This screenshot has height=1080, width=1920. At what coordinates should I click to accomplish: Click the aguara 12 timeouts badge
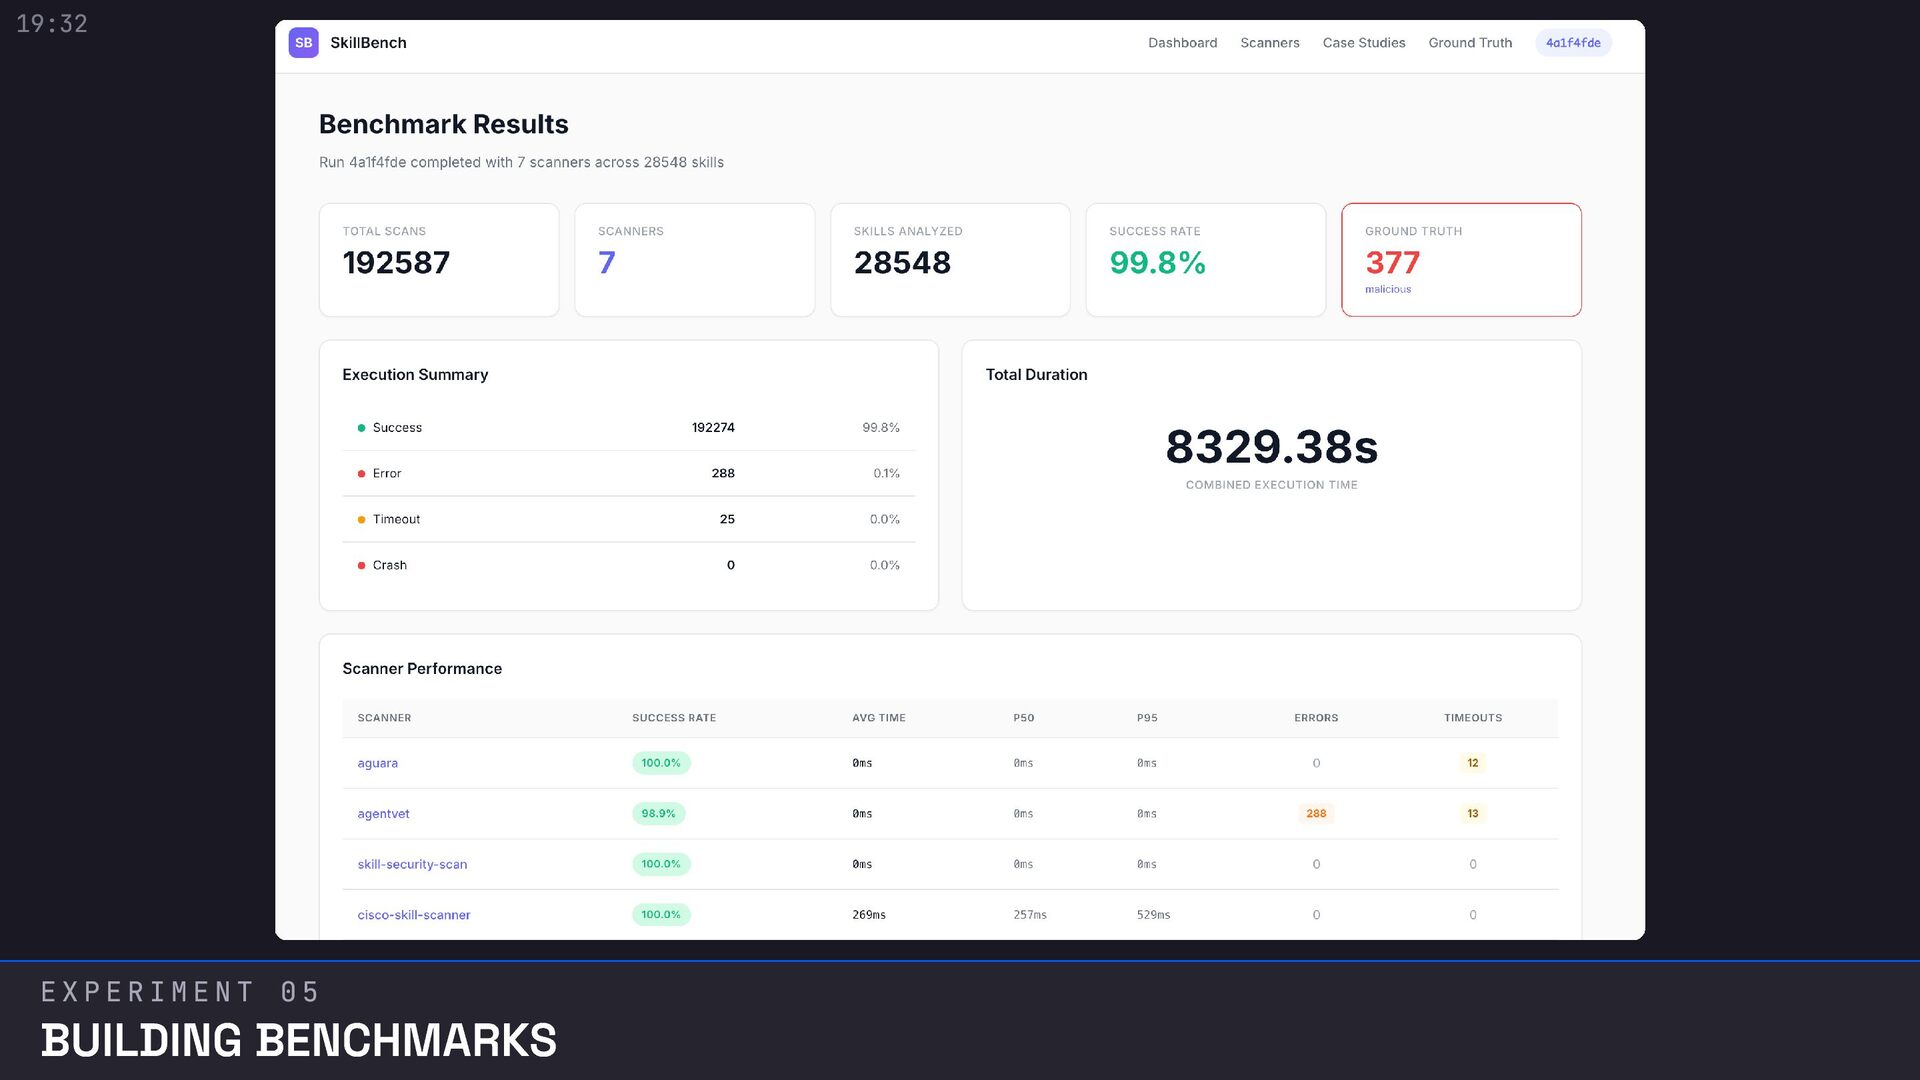click(x=1472, y=763)
